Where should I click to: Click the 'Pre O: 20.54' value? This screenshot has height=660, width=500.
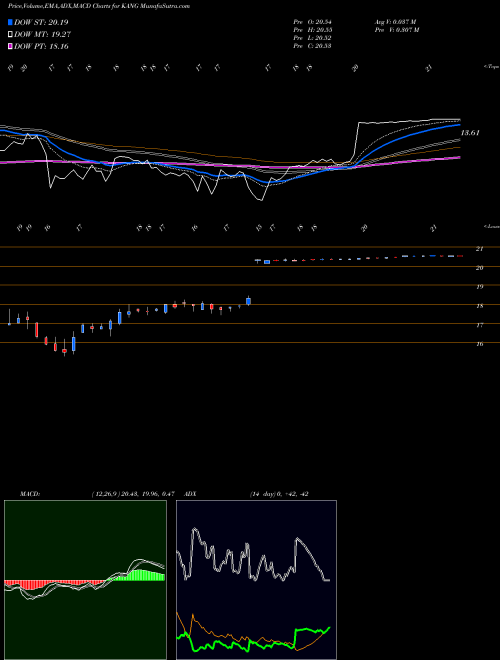click(312, 22)
